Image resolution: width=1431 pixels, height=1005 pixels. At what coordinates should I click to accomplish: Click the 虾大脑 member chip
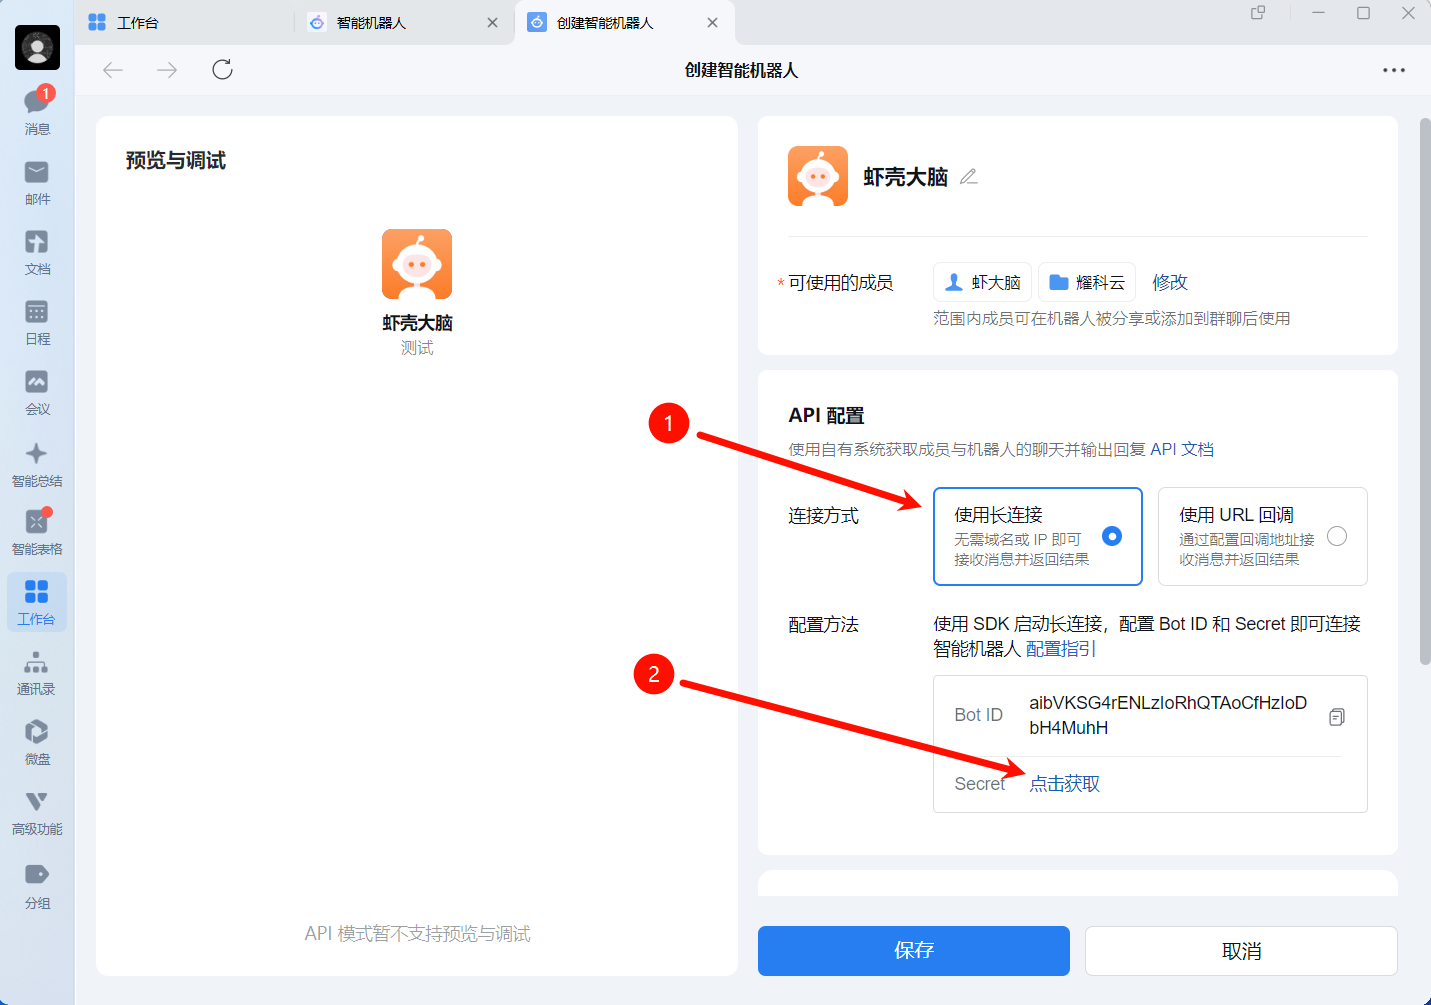[982, 282]
